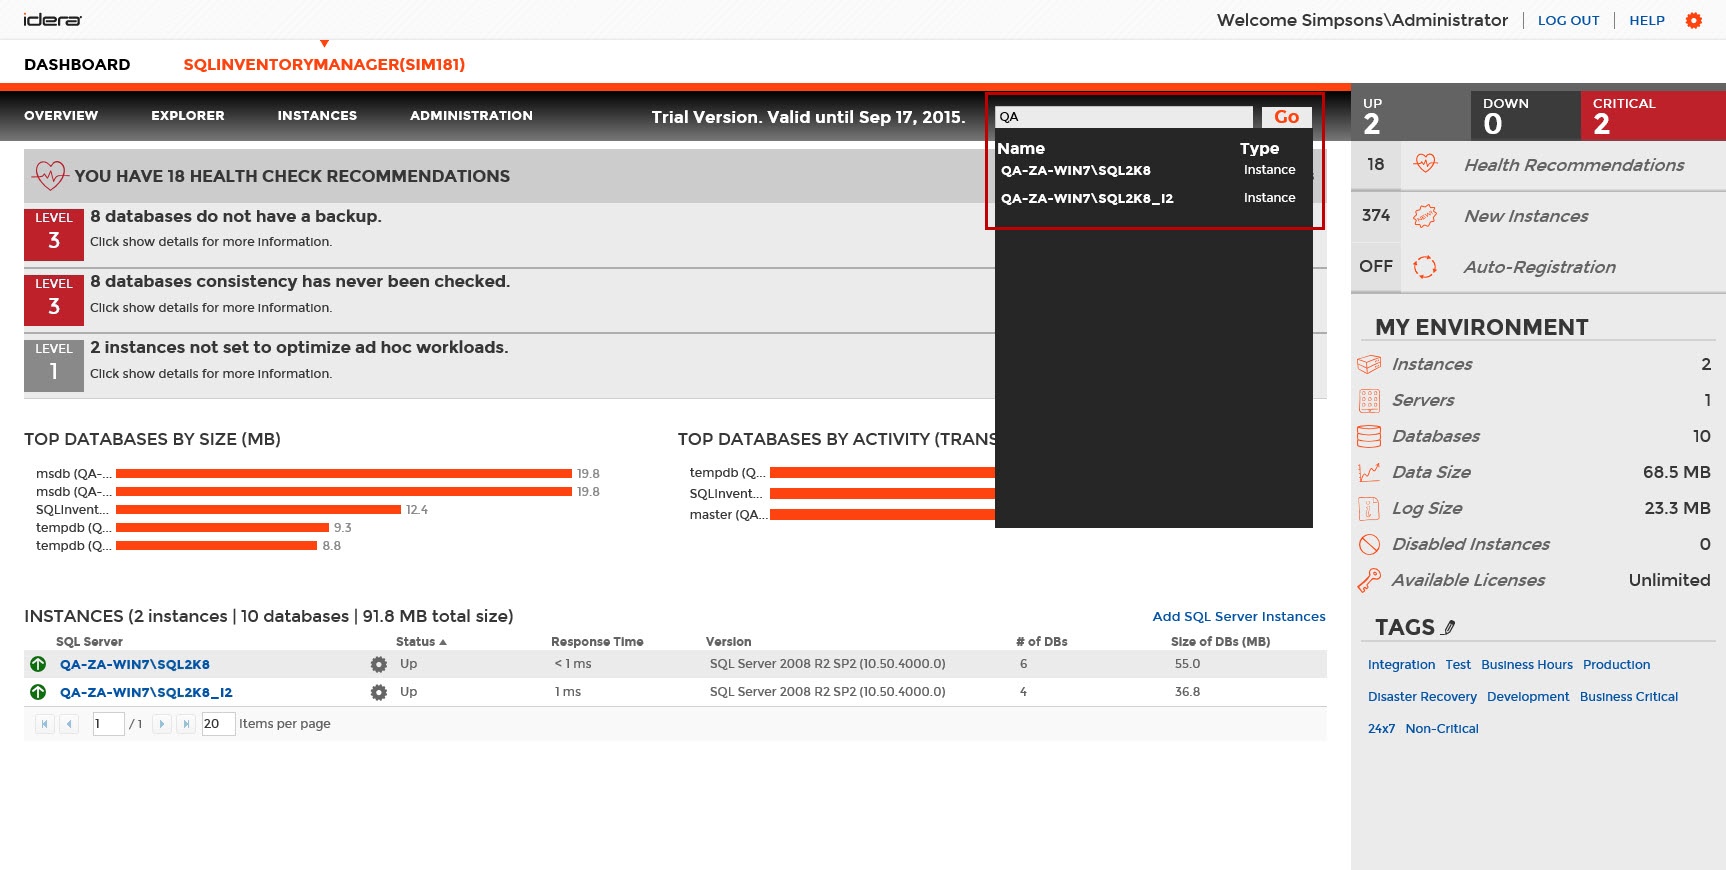This screenshot has width=1726, height=870.
Task: Click Add SQL Server Instances link
Action: point(1239,617)
